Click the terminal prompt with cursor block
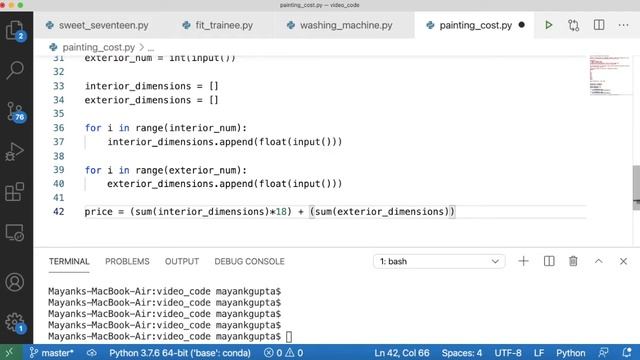This screenshot has width=640, height=360. [170, 337]
